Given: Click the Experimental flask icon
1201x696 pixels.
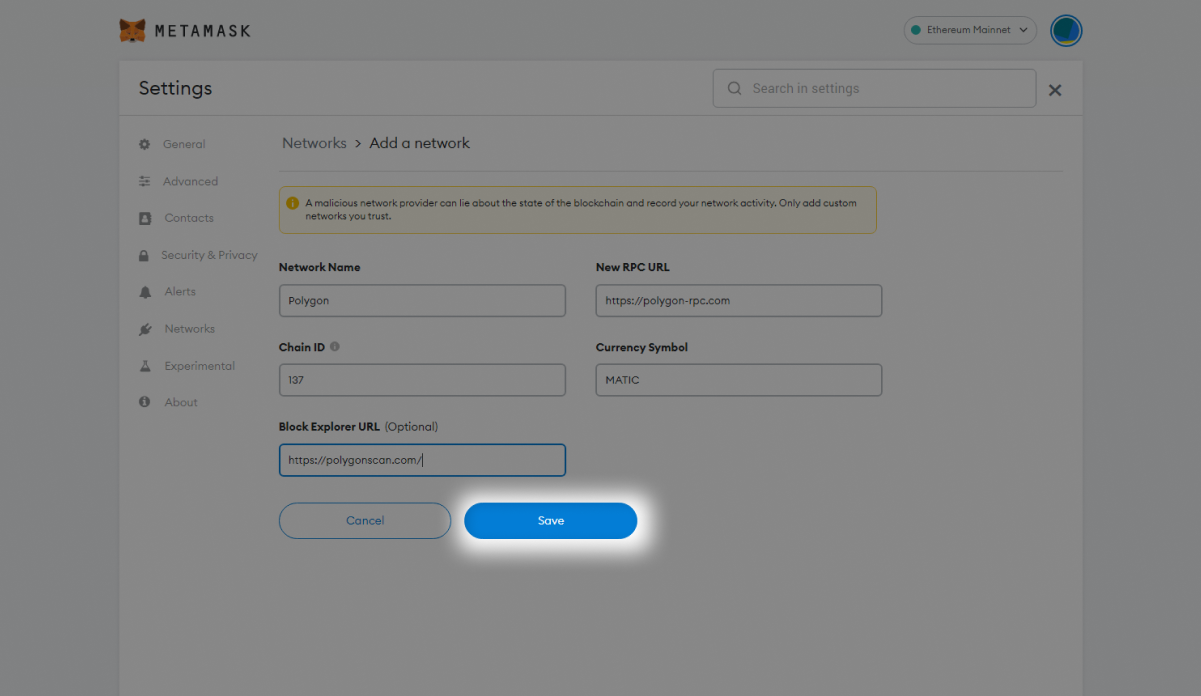Looking at the screenshot, I should tap(144, 366).
